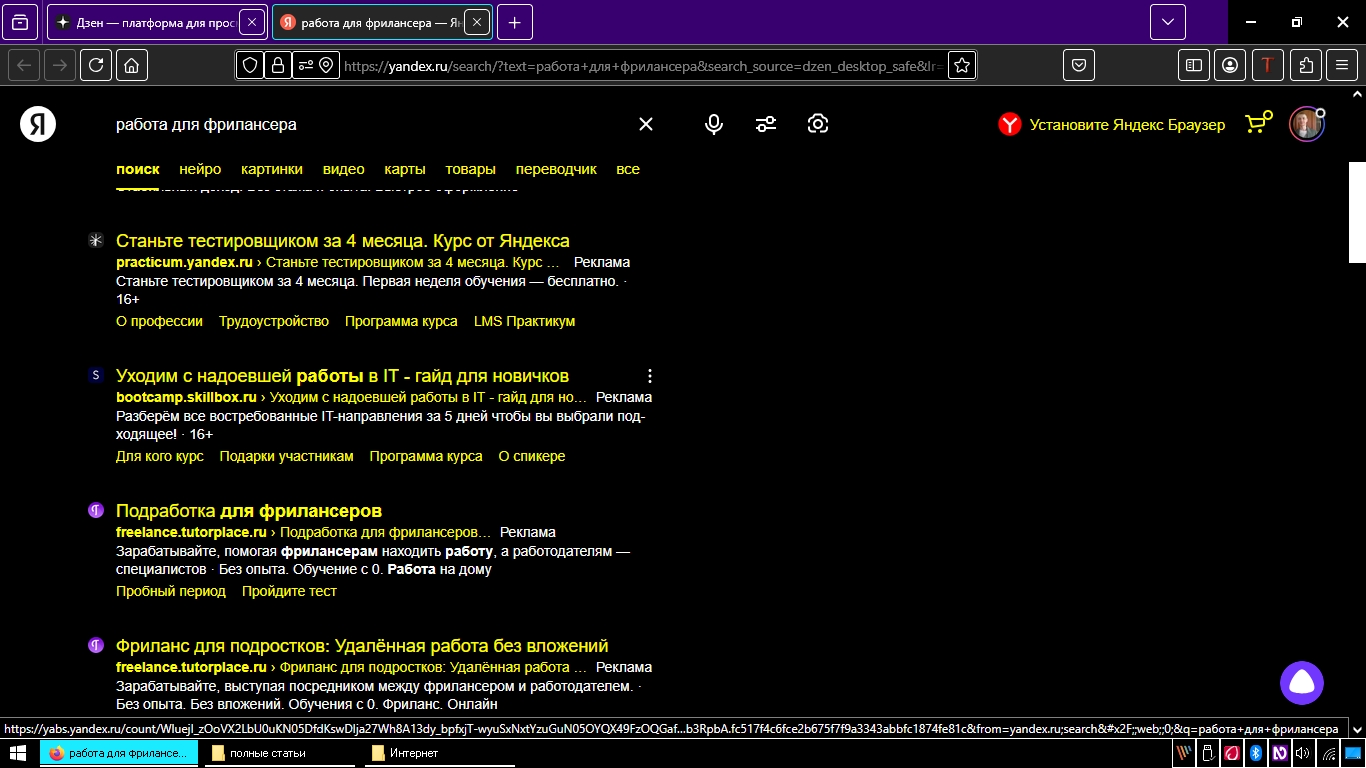Open Фриланс для подростков result title
The image size is (1366, 768).
tap(362, 646)
